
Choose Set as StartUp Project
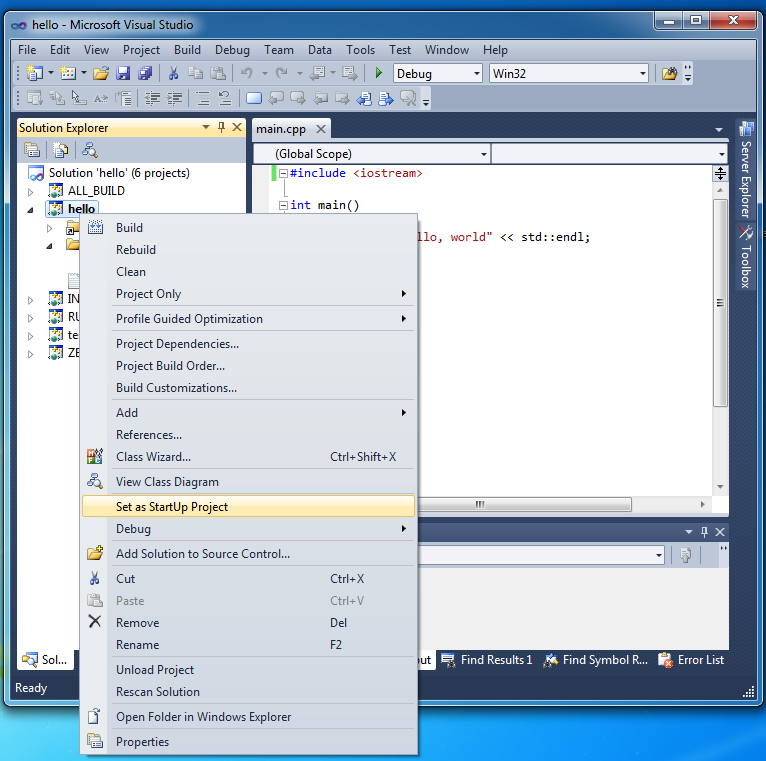[x=172, y=507]
